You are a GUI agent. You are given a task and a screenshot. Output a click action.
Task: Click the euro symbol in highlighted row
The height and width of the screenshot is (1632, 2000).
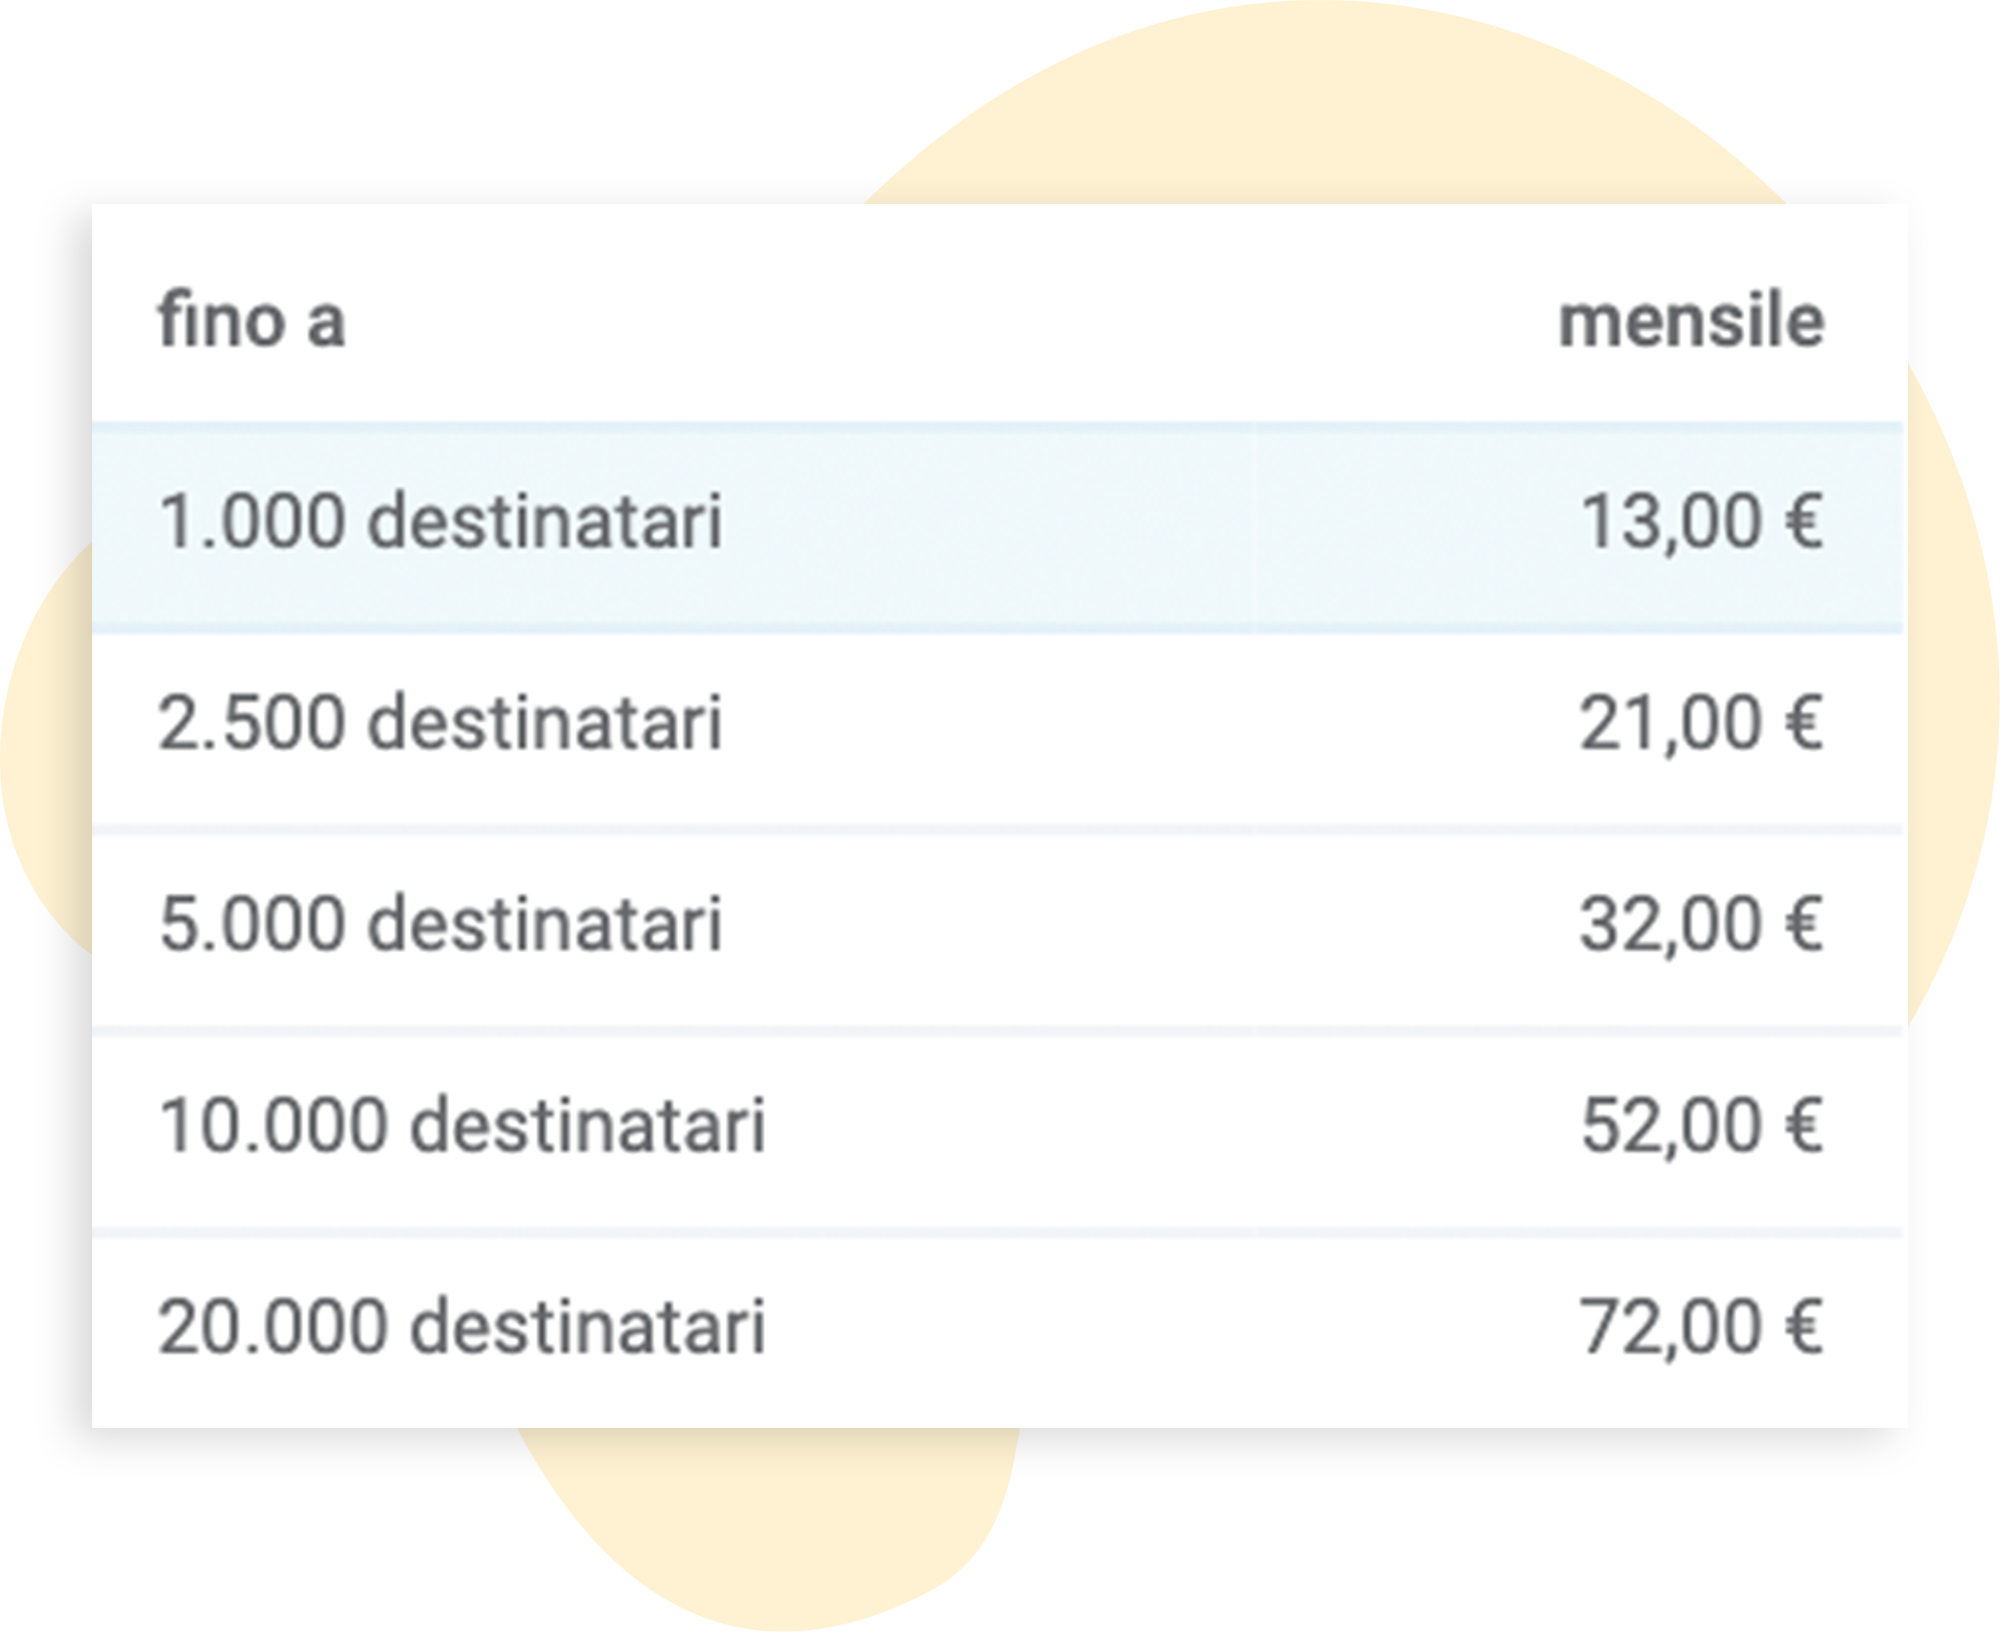point(1804,521)
